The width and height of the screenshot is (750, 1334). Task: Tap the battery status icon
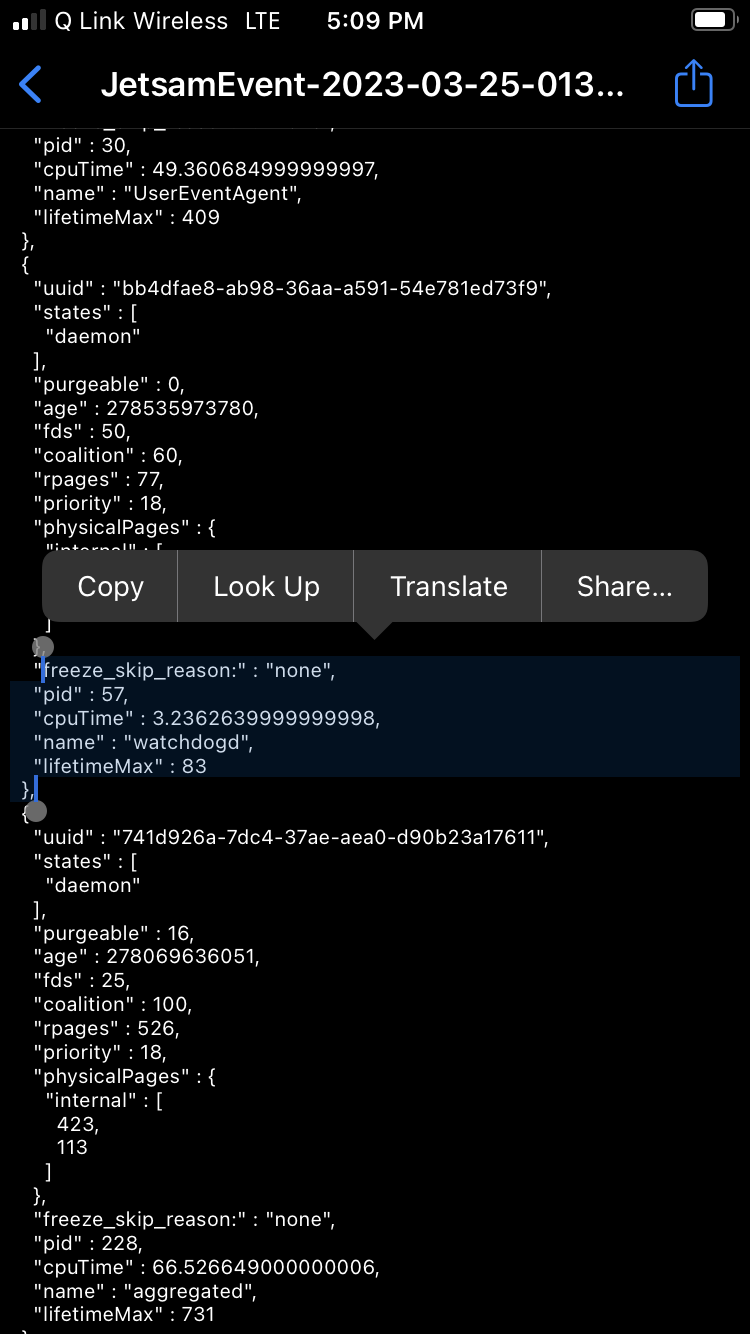point(713,21)
